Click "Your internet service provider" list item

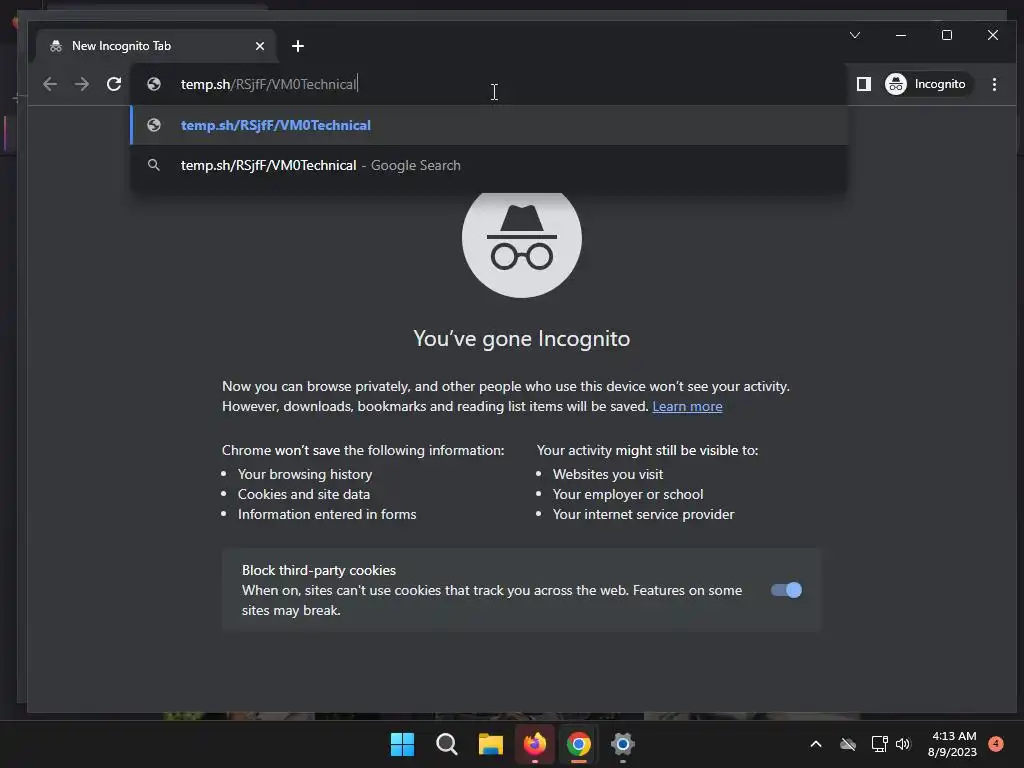pyautogui.click(x=643, y=515)
